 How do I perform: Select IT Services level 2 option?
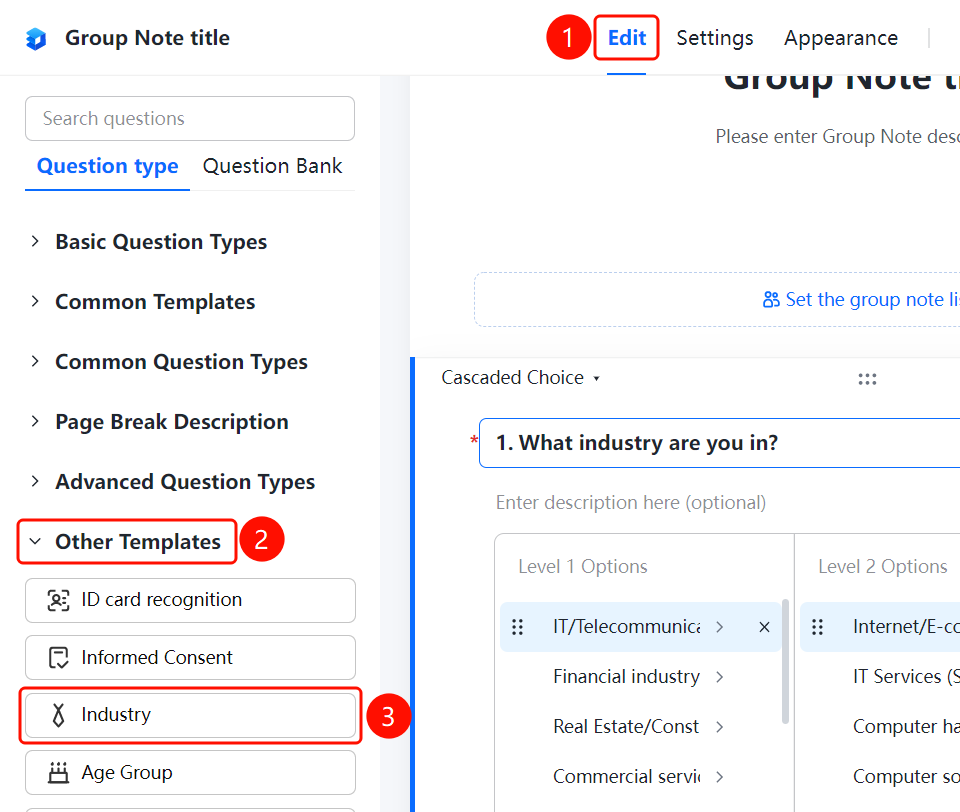coord(906,677)
